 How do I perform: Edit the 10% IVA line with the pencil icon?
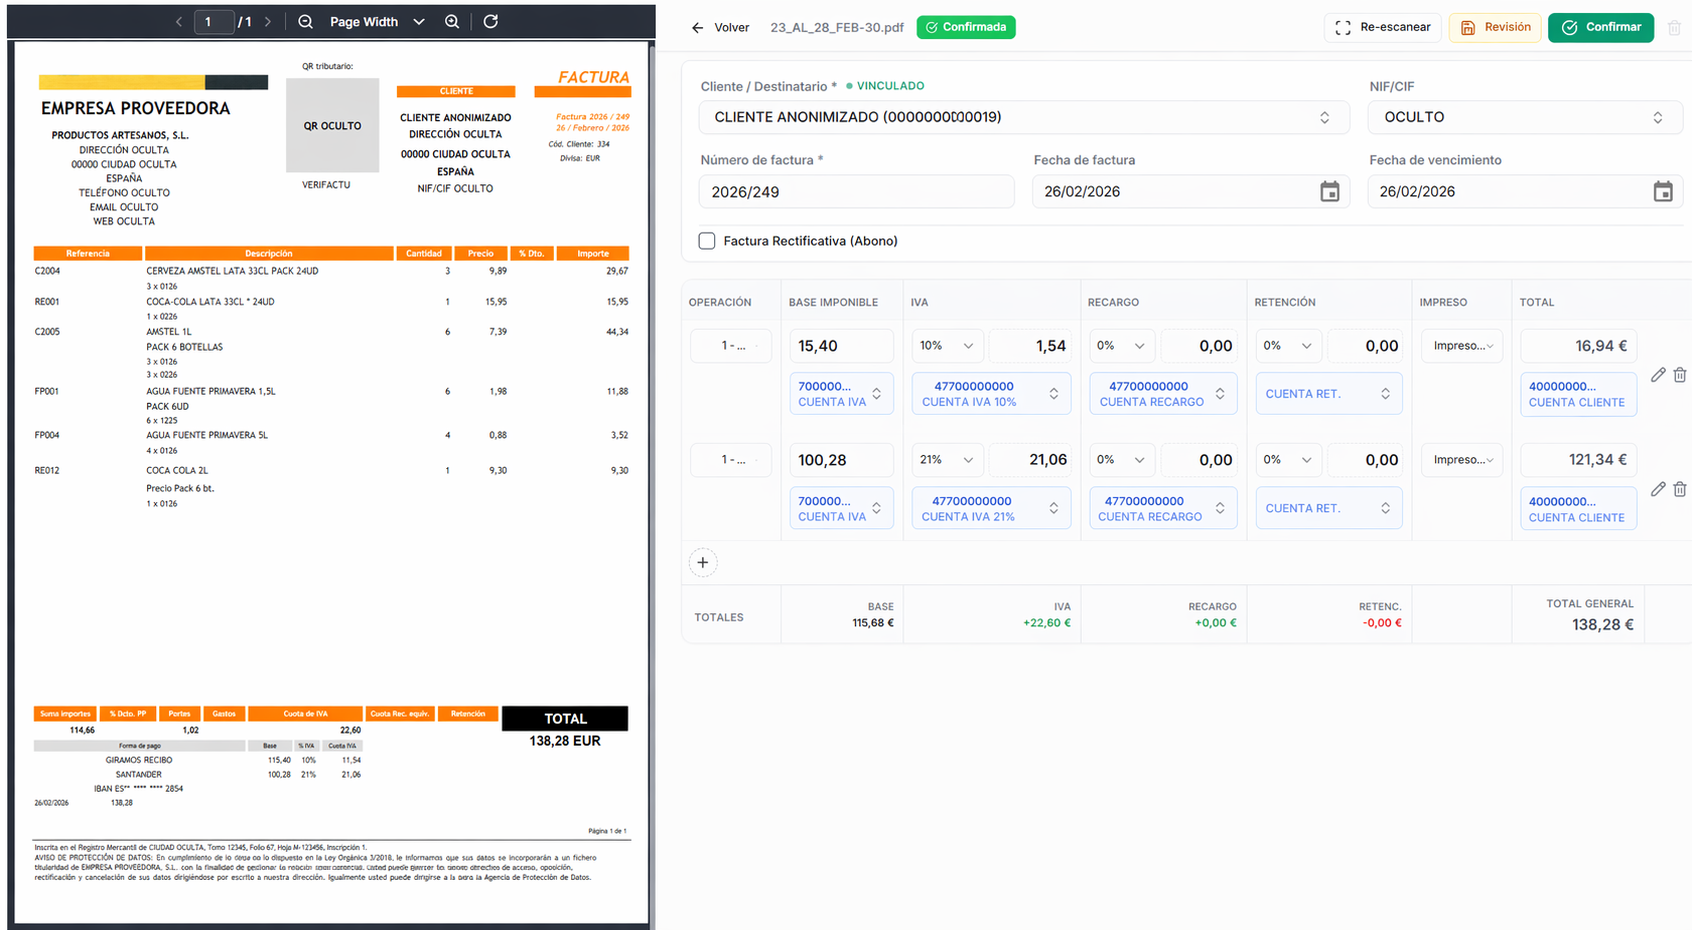[x=1658, y=374]
